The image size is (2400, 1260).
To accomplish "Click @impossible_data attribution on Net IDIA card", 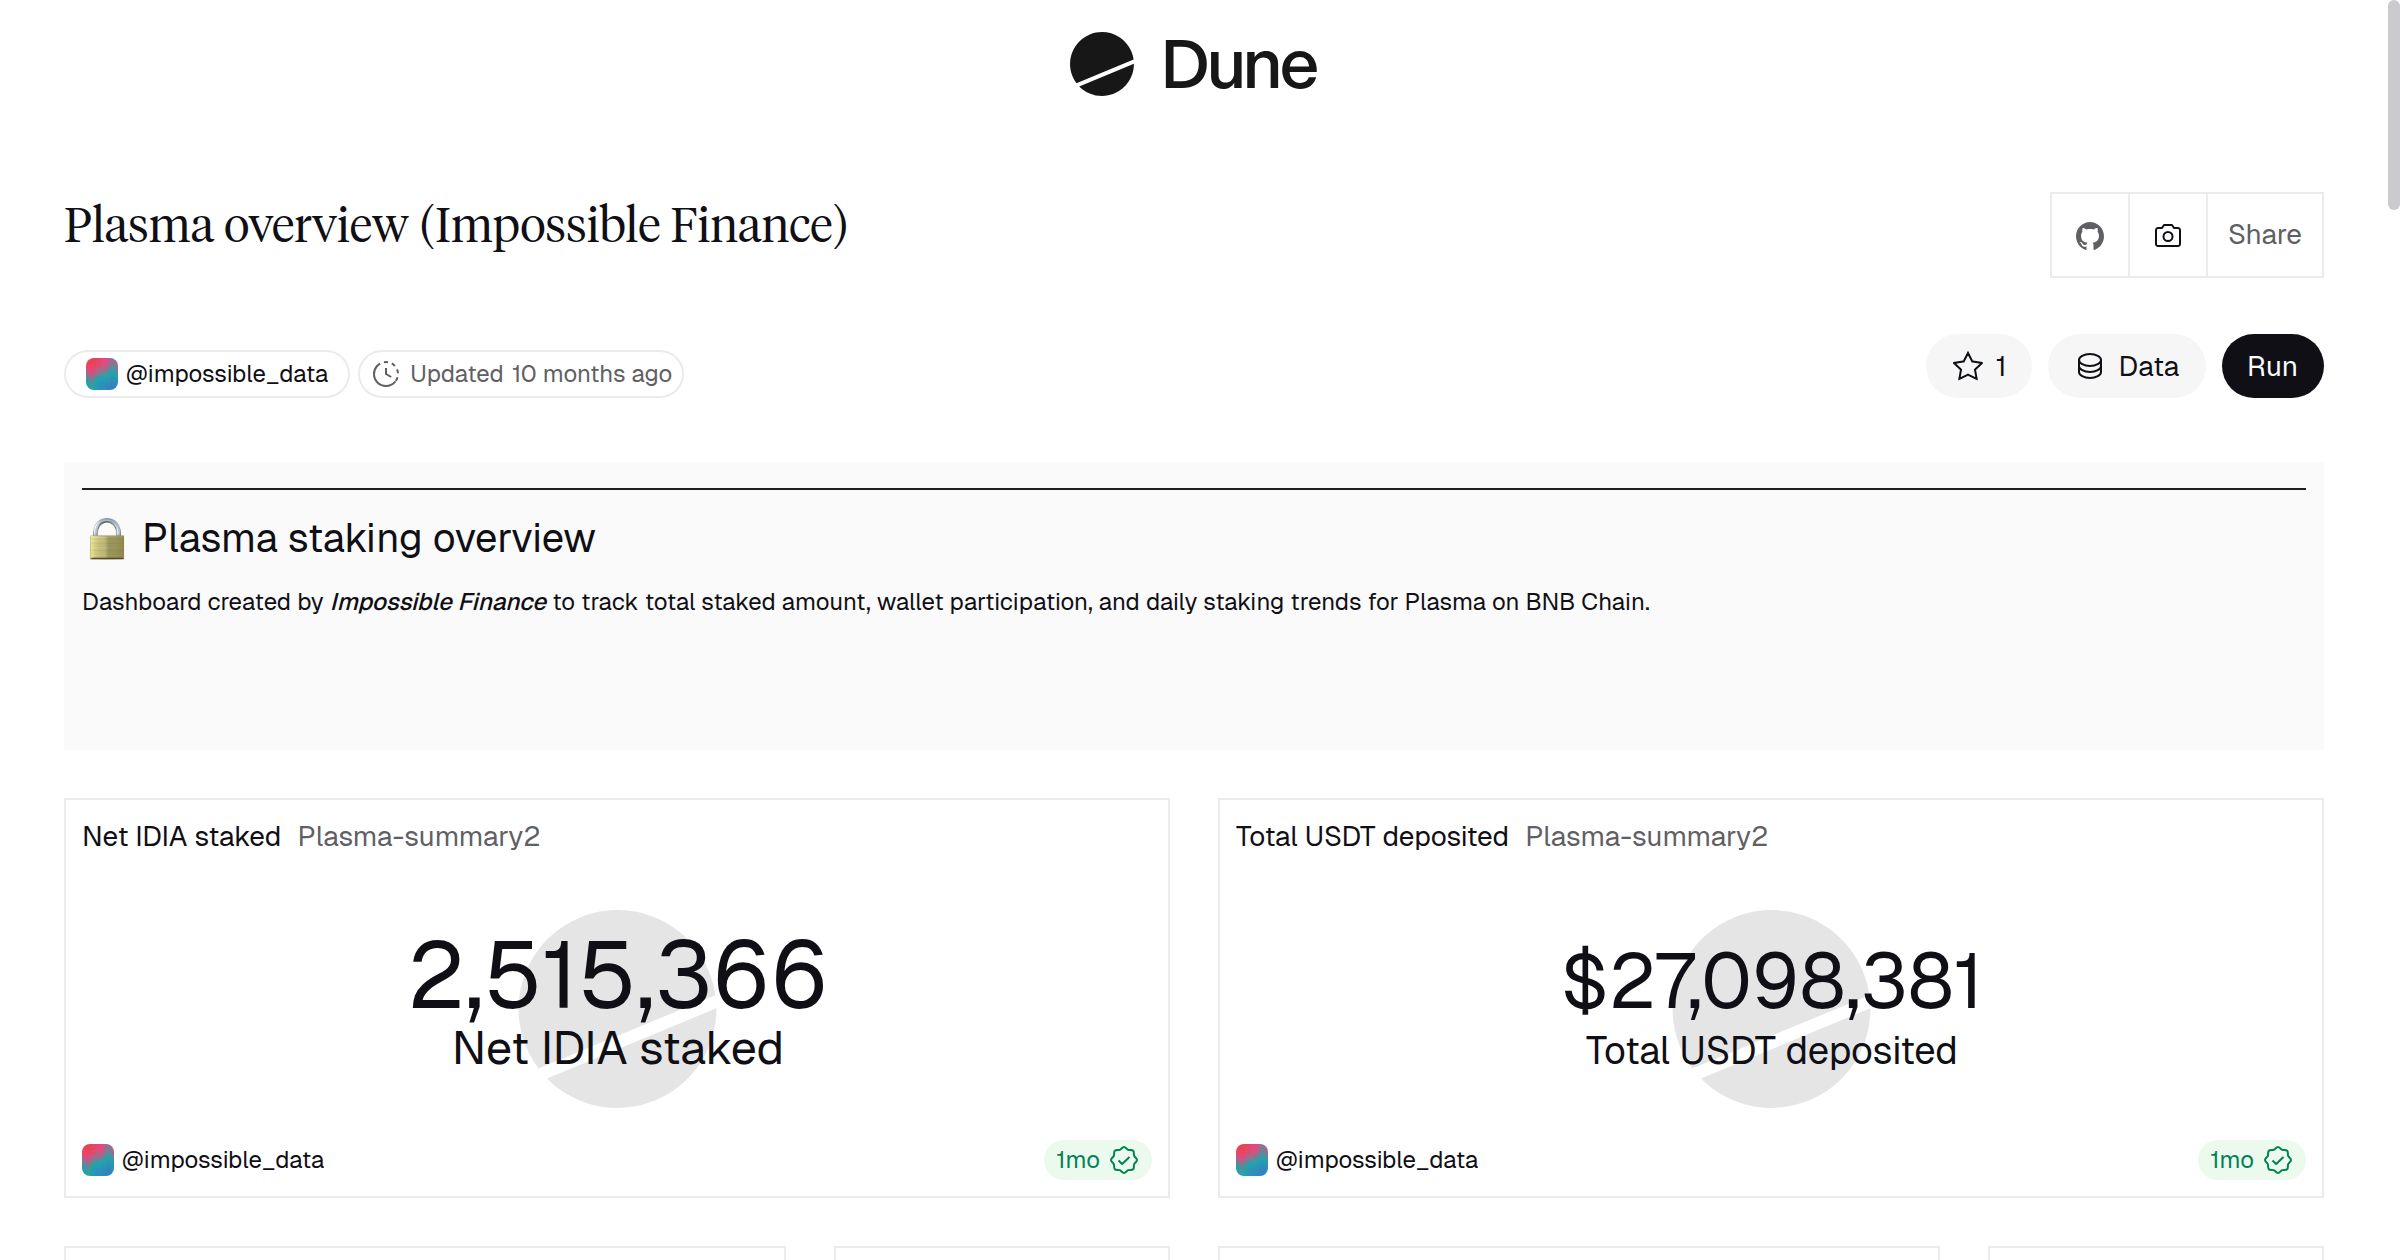I will click(x=223, y=1160).
